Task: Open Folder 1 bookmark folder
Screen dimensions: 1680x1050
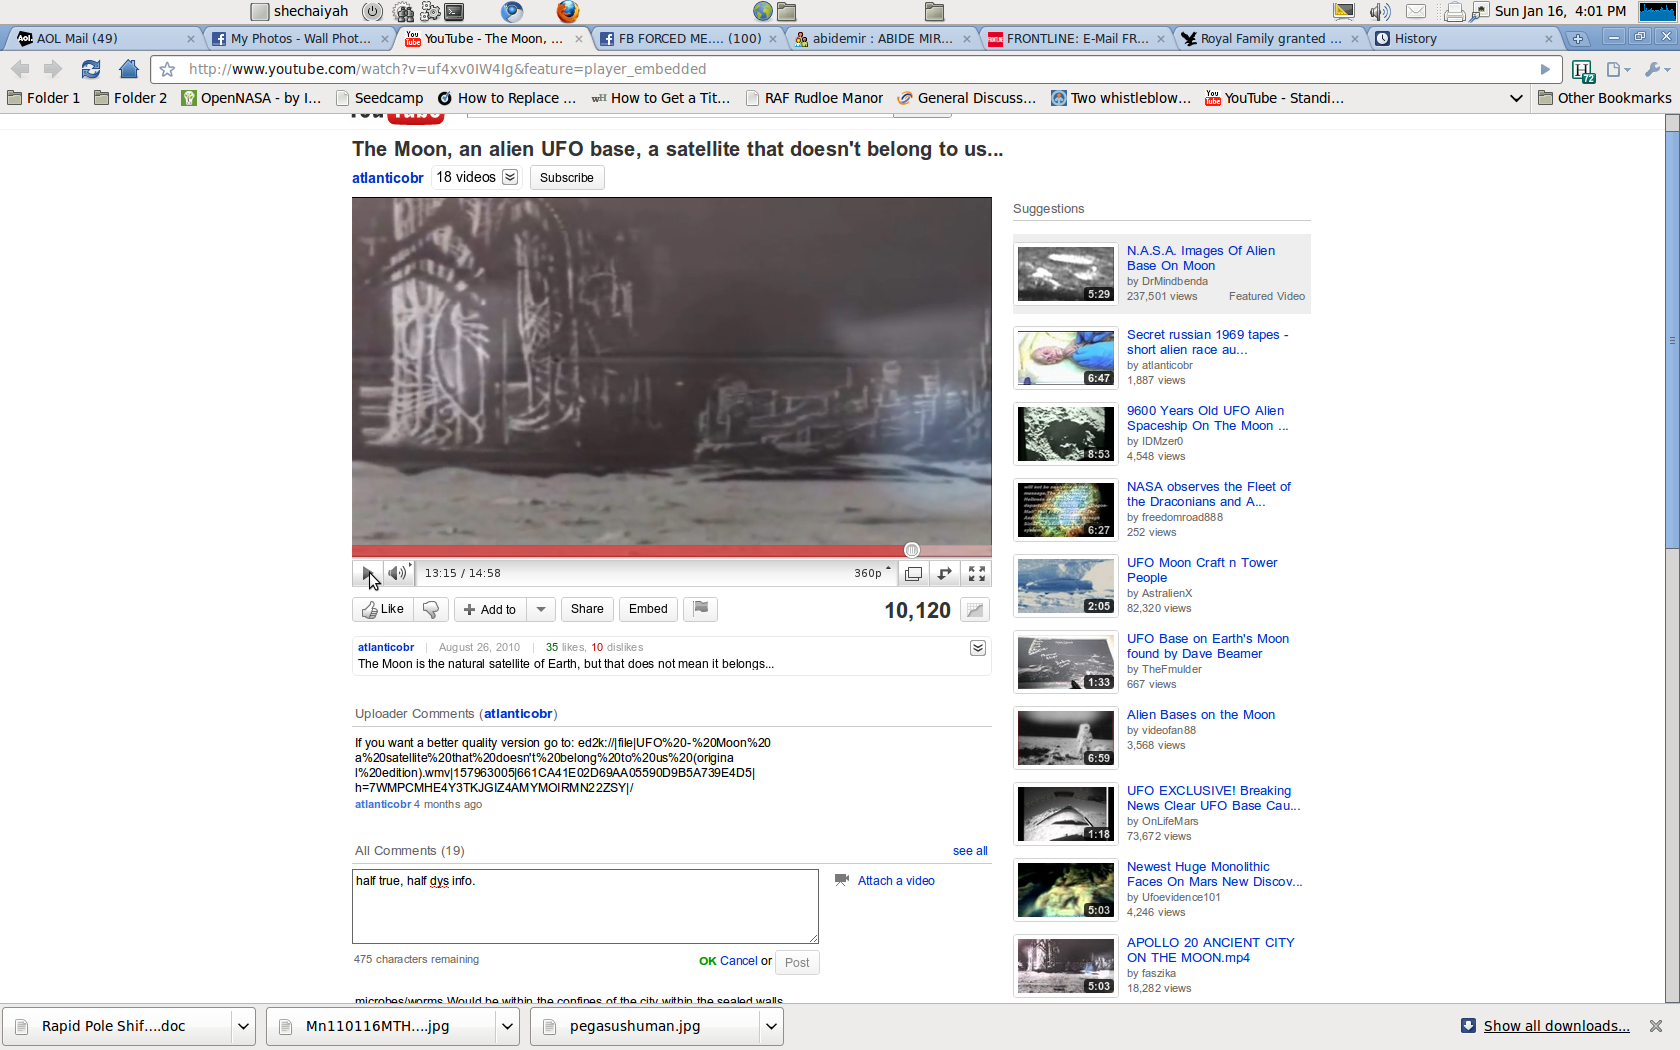Action: click(x=44, y=98)
